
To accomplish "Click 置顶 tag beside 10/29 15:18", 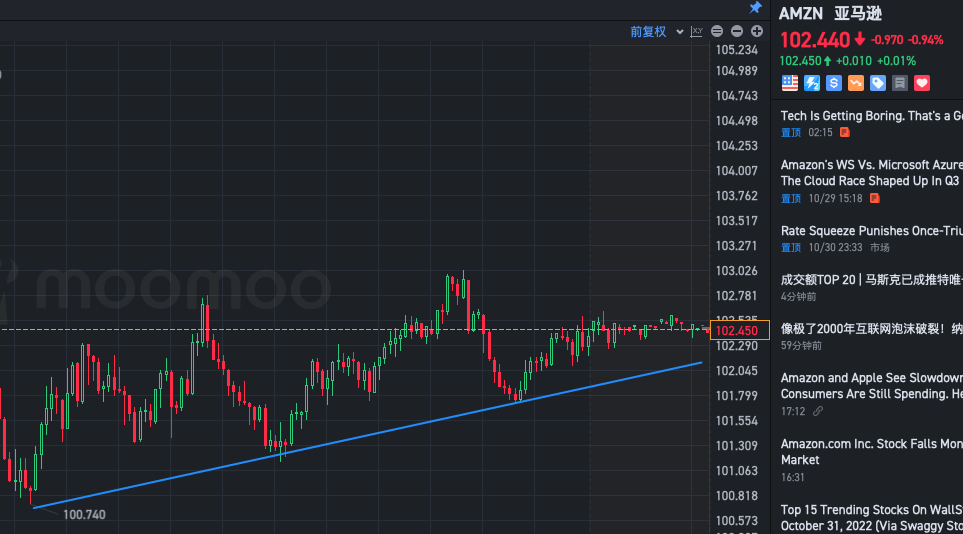I will (790, 198).
